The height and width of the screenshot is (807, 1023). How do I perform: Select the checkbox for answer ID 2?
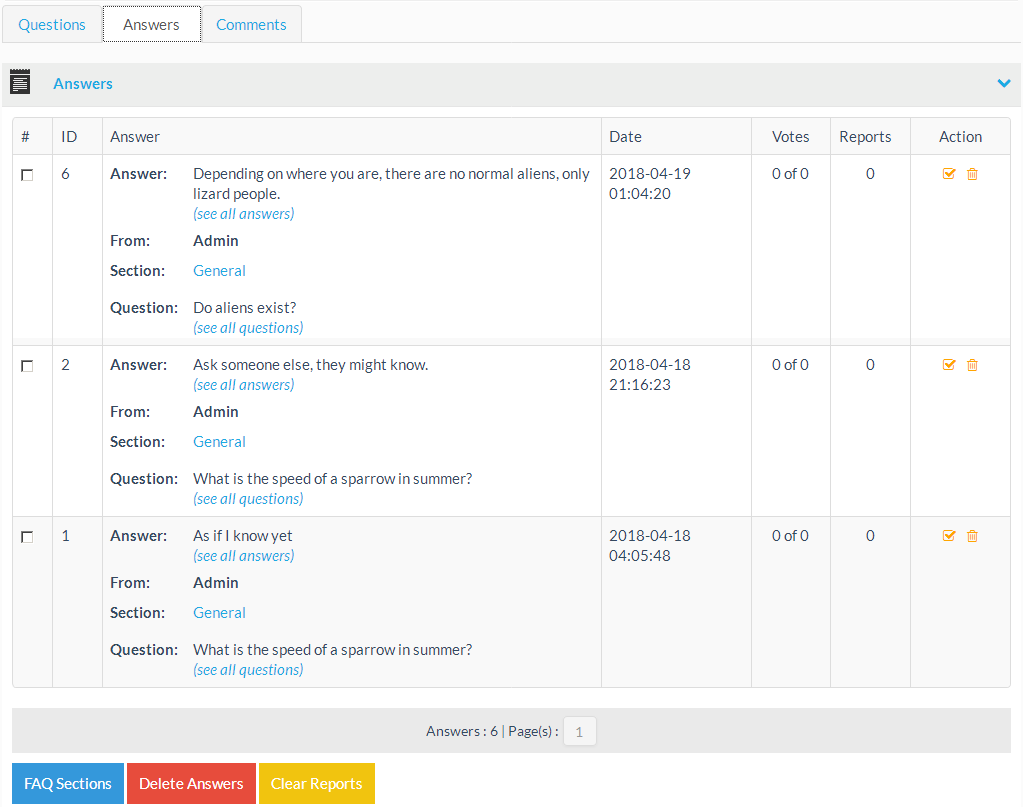pos(27,366)
